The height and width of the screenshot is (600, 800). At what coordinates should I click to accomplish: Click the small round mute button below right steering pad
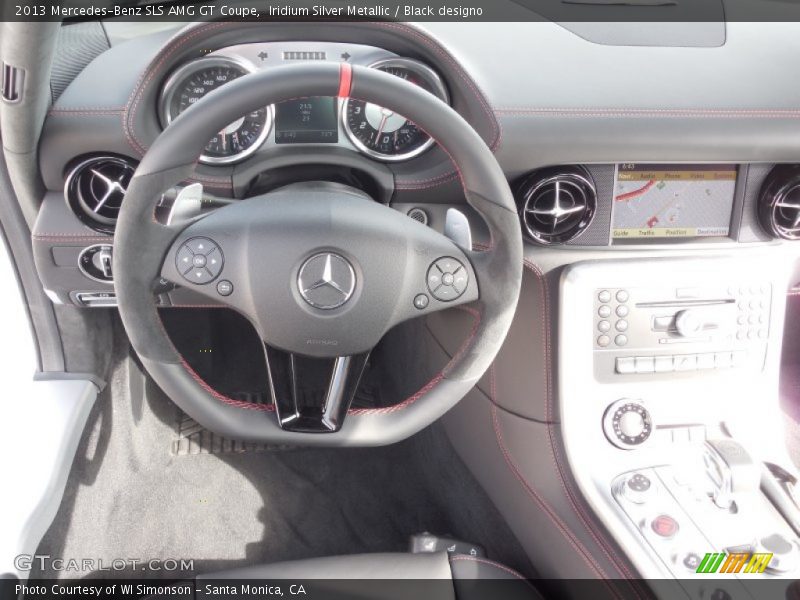(x=421, y=302)
